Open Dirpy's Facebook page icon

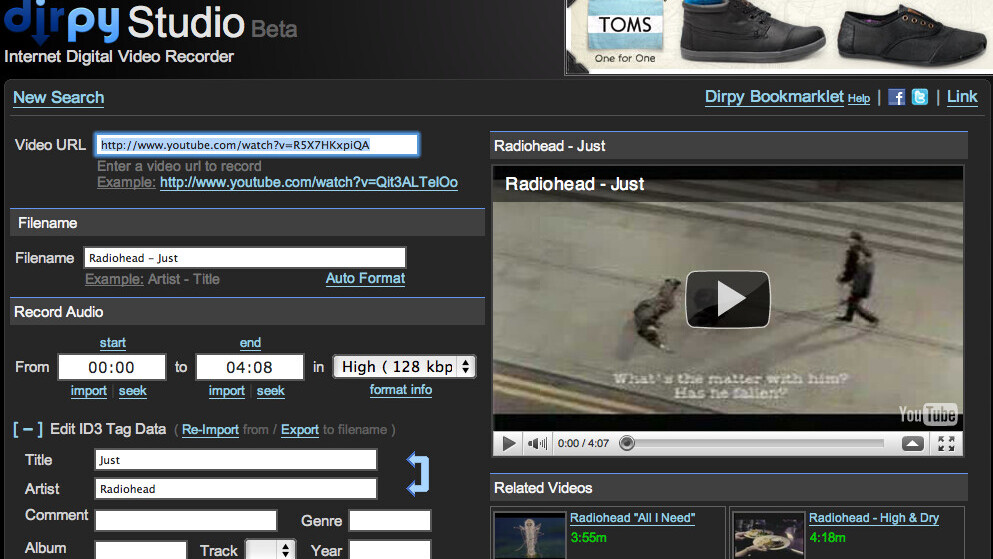(896, 97)
